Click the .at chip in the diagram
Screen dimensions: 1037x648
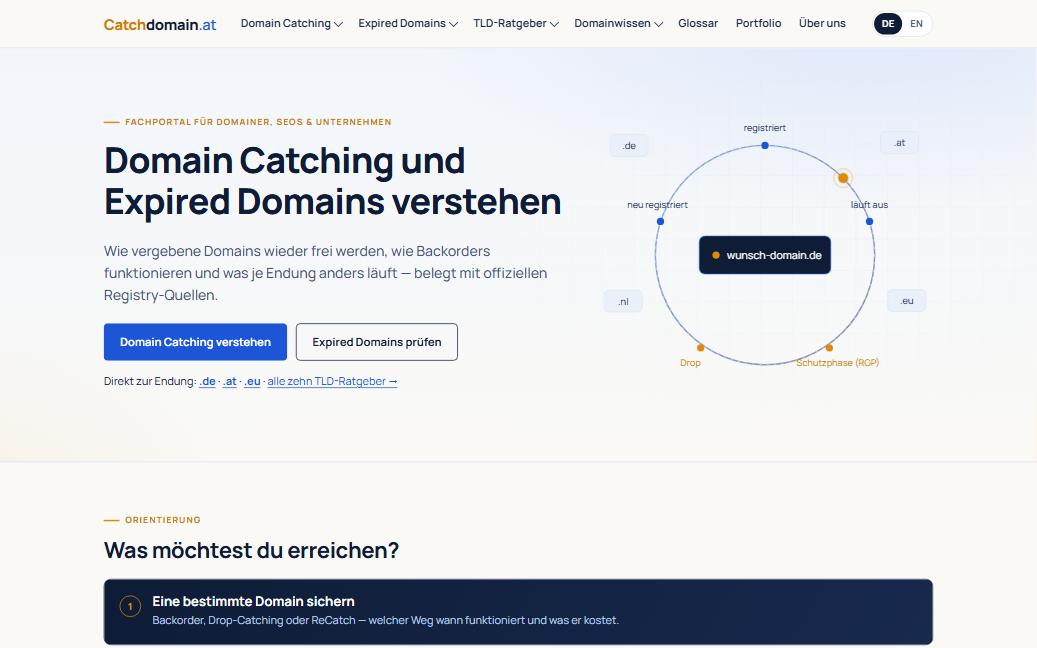point(899,143)
